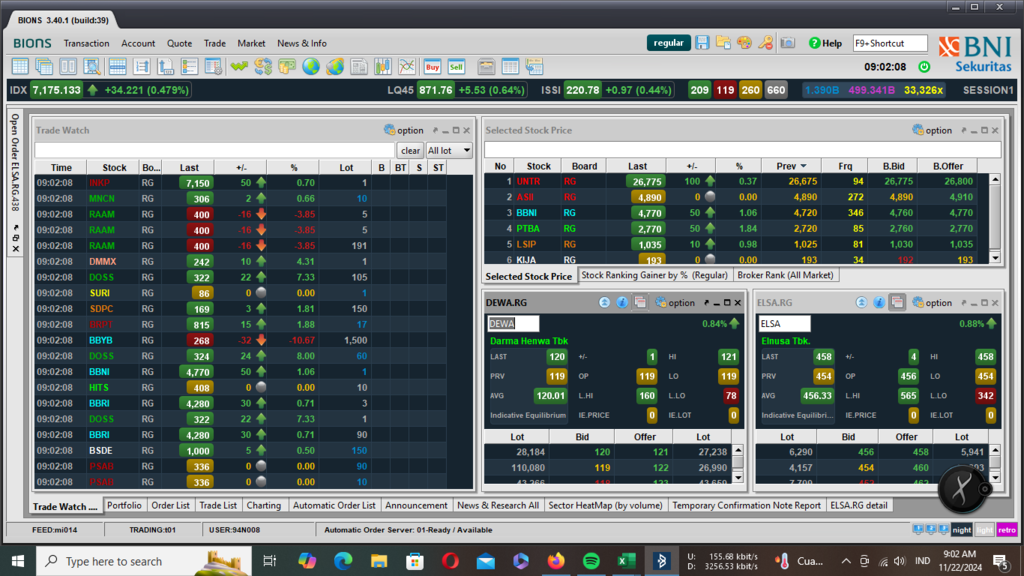Click the open folder layout icon
This screenshot has width=1024, height=576.
723,43
